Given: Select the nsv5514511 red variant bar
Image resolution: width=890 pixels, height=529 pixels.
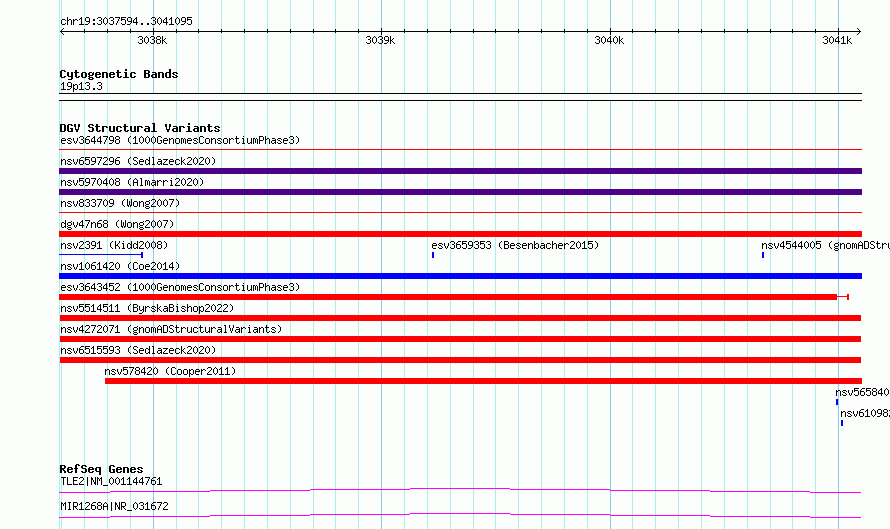Looking at the screenshot, I should coord(460,318).
